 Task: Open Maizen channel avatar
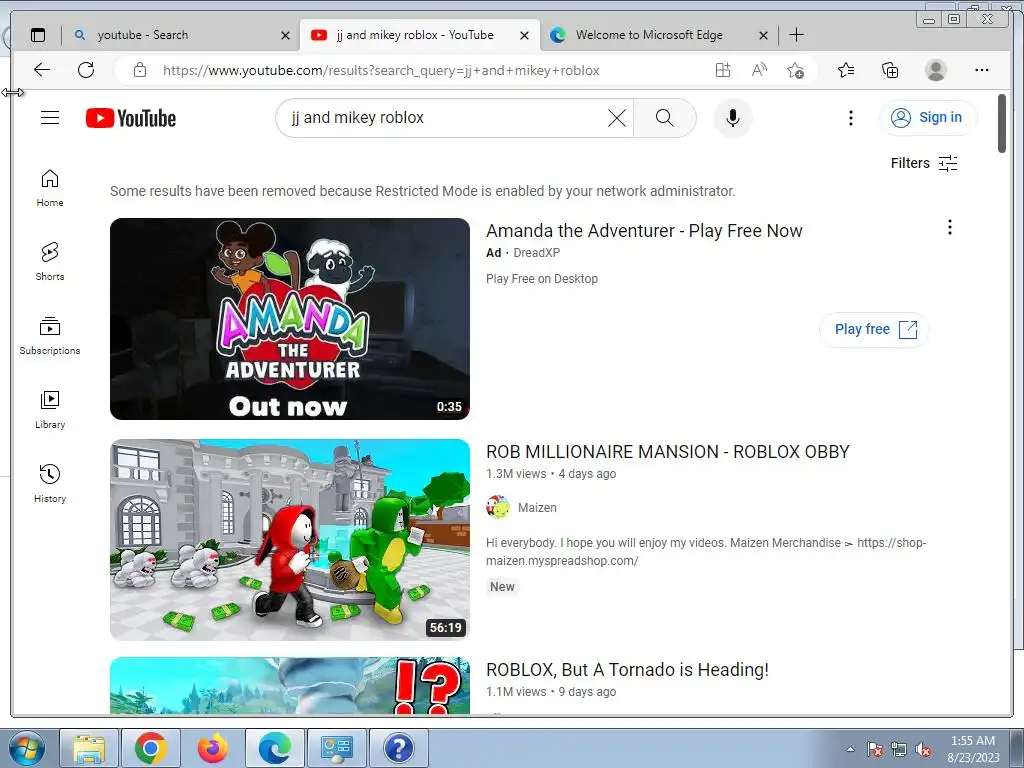click(x=498, y=507)
